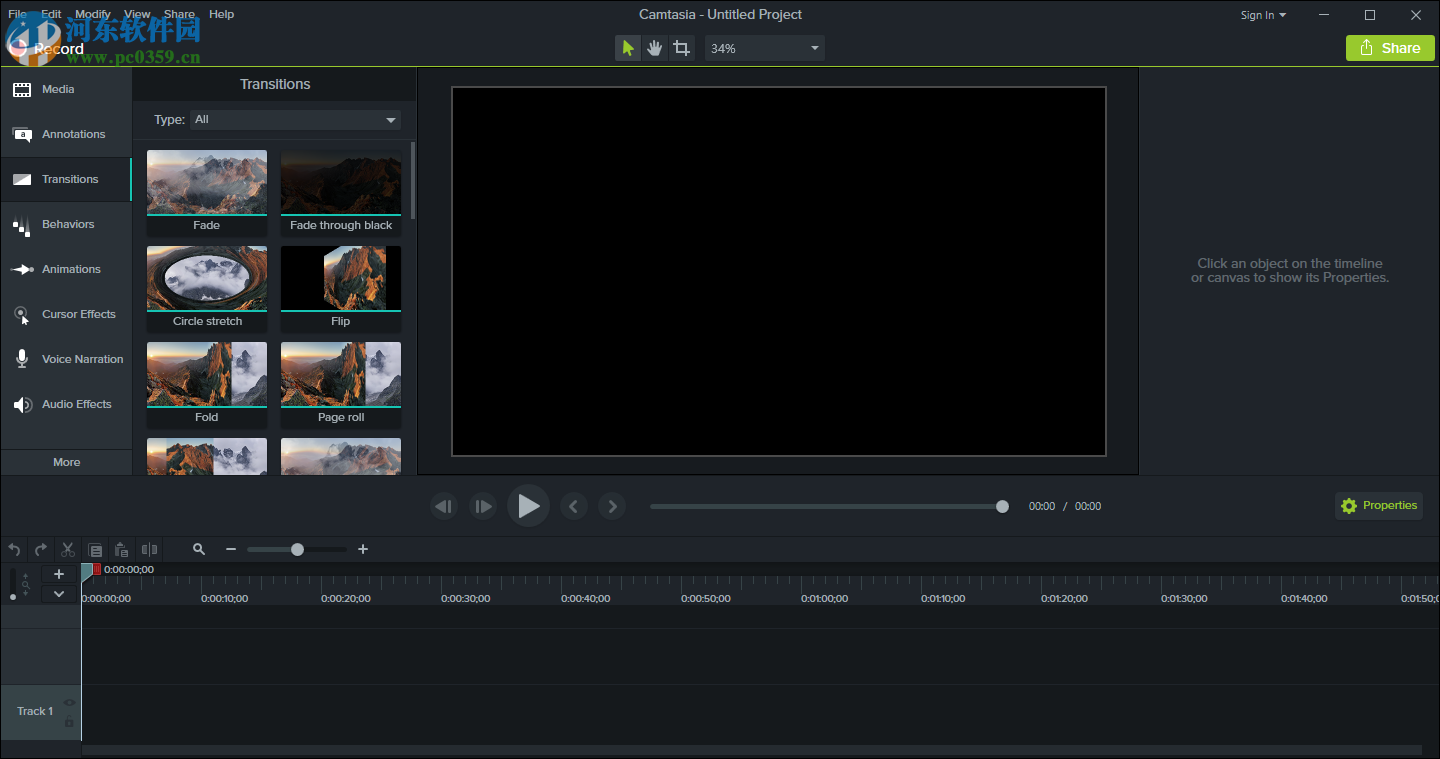Split the media at the playhead
1440x759 pixels.
(149, 549)
